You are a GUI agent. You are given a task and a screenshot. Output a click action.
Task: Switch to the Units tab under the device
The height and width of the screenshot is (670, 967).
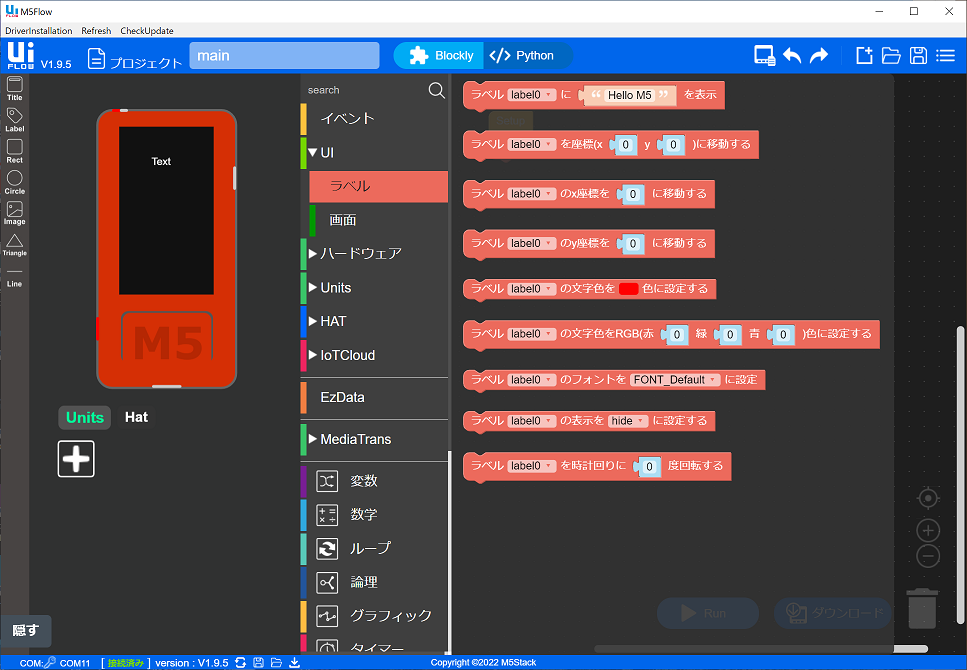(x=84, y=418)
